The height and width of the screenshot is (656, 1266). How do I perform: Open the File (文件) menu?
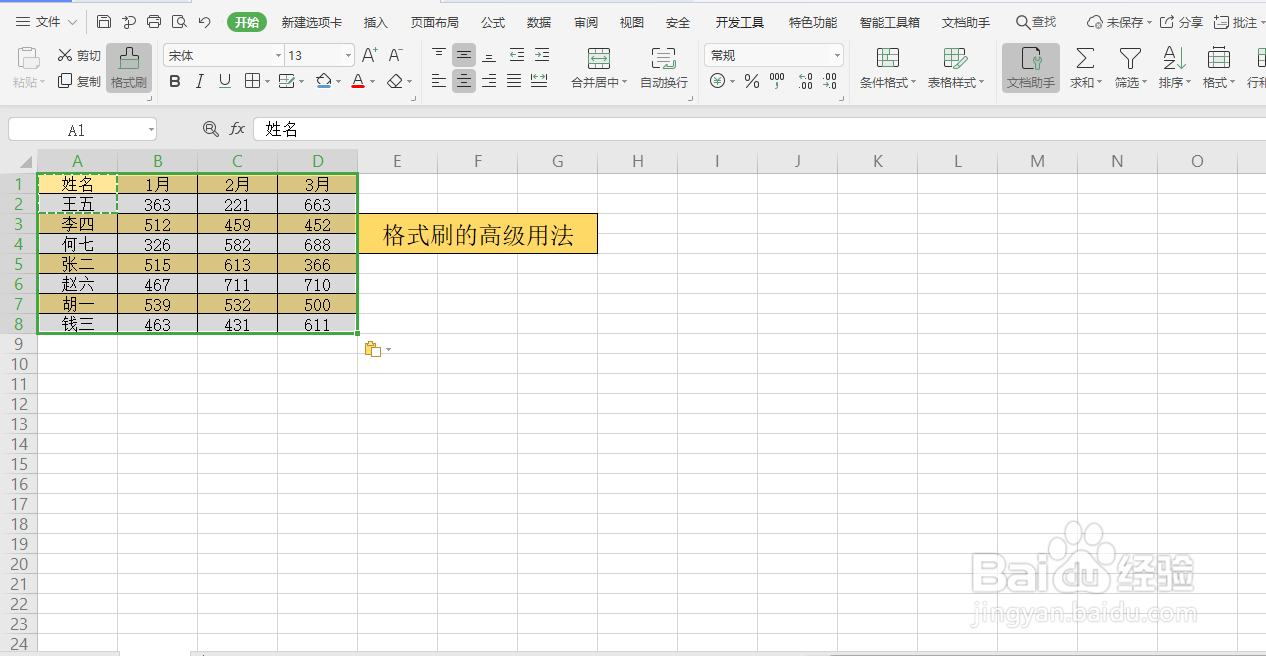(x=46, y=21)
